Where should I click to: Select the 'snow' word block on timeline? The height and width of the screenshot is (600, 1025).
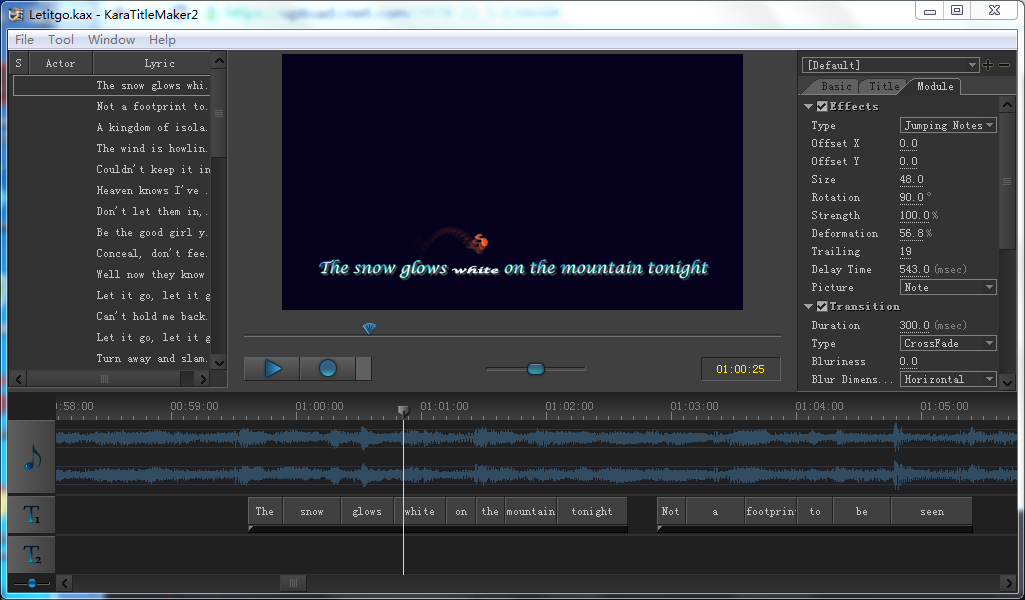pyautogui.click(x=312, y=512)
